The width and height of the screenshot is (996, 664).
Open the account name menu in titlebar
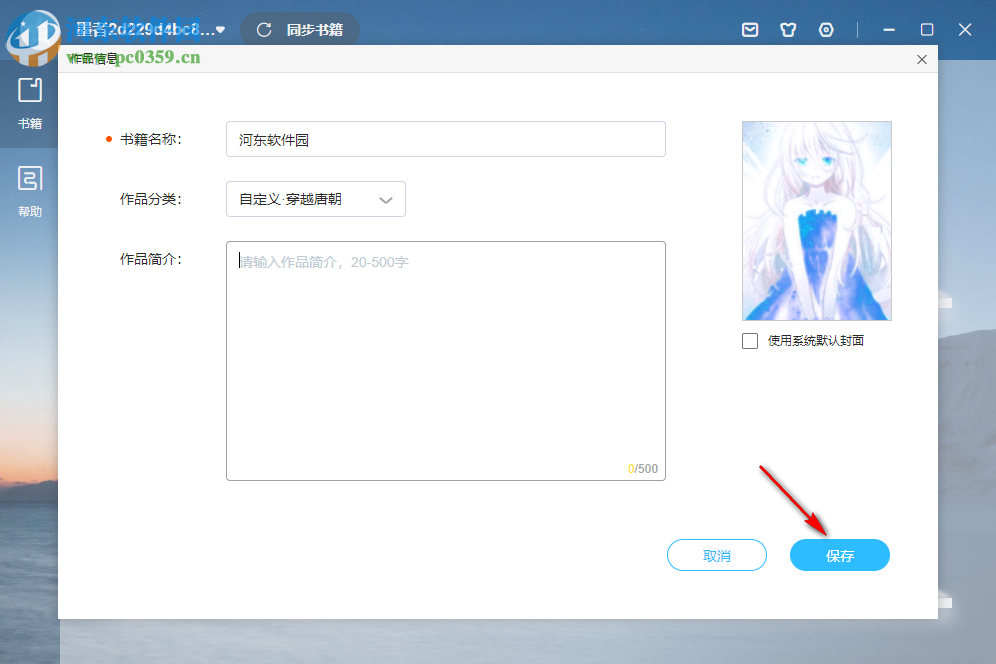150,29
